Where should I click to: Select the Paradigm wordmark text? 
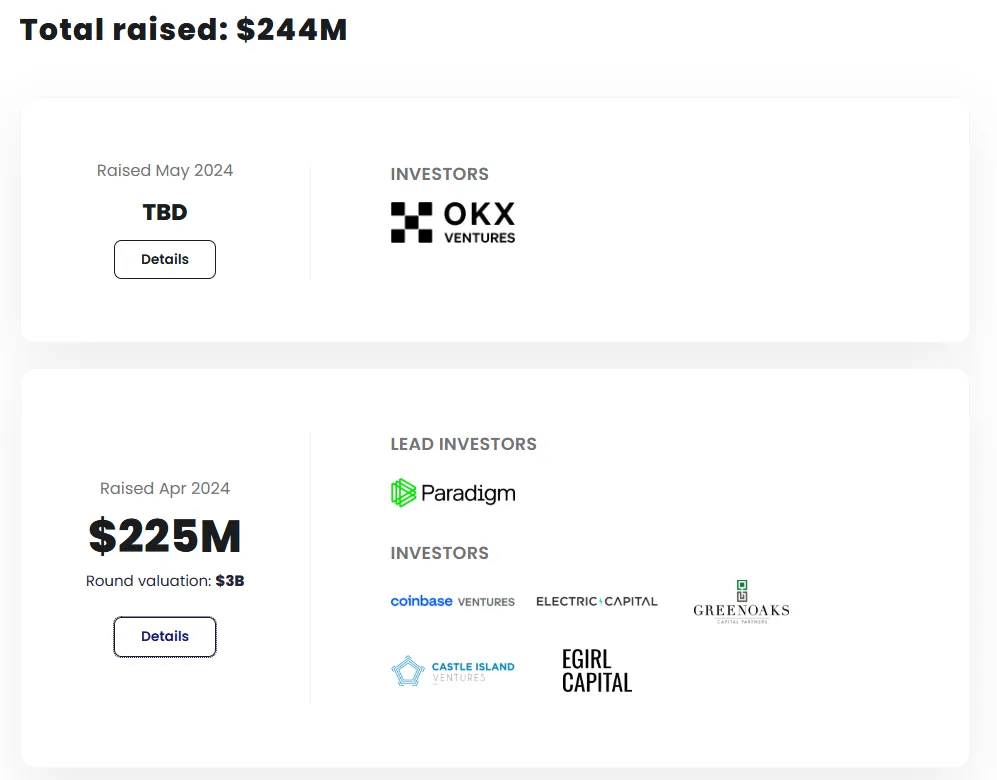click(x=468, y=493)
